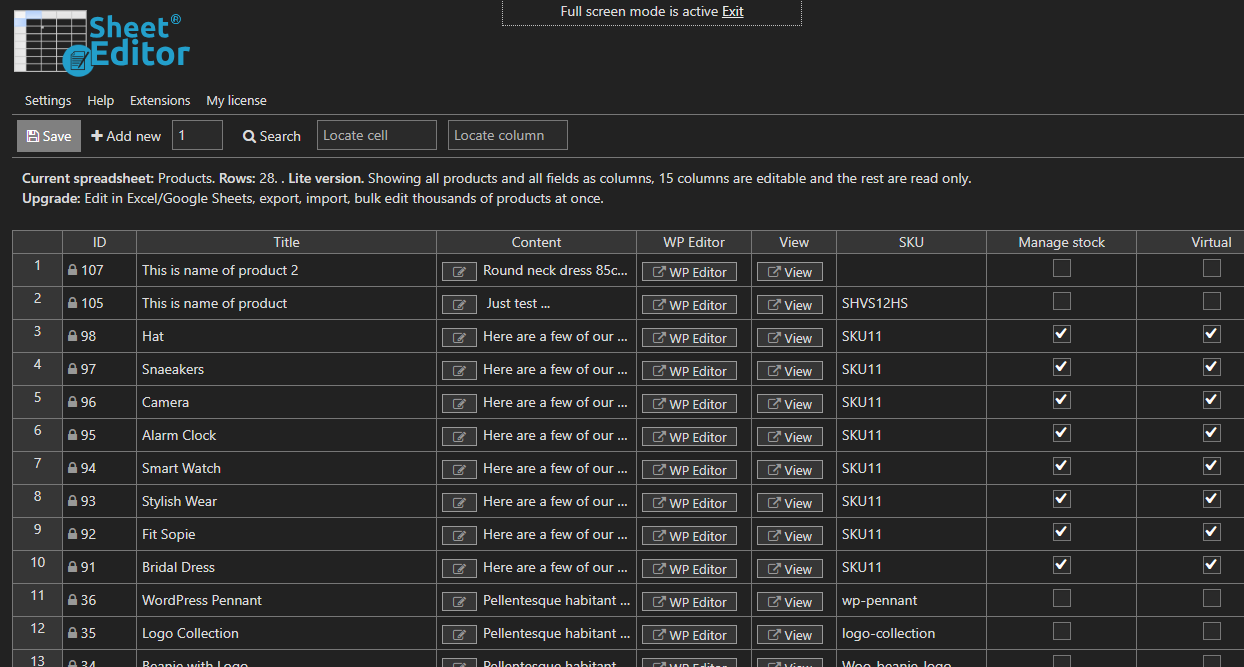Screen dimensions: 1244x667
Task: Click the Save button
Action: coord(49,136)
